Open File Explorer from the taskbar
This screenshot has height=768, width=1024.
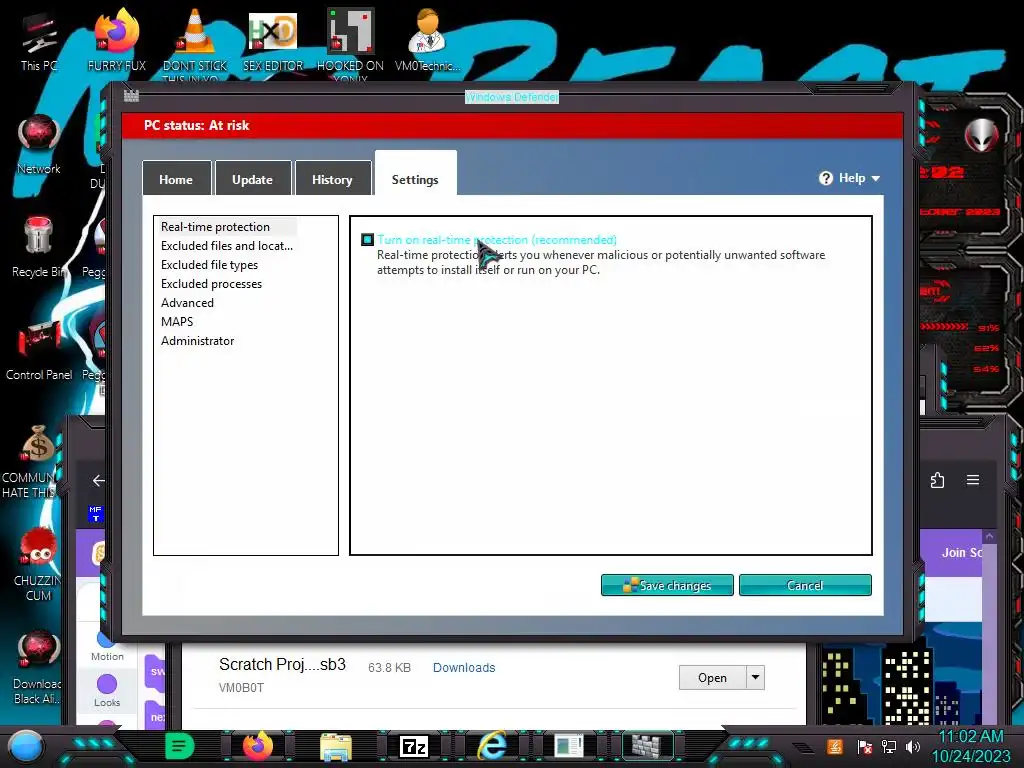coord(336,746)
